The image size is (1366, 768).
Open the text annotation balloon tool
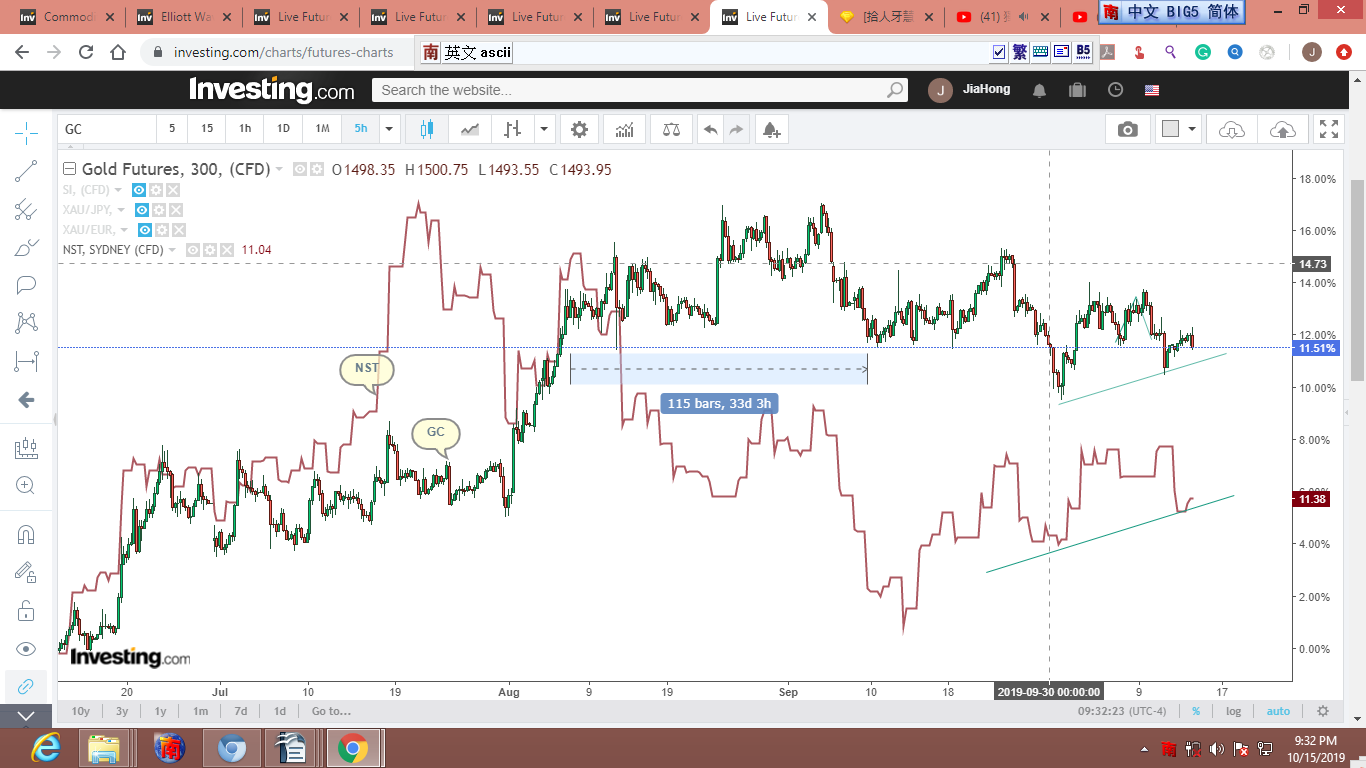coord(26,286)
